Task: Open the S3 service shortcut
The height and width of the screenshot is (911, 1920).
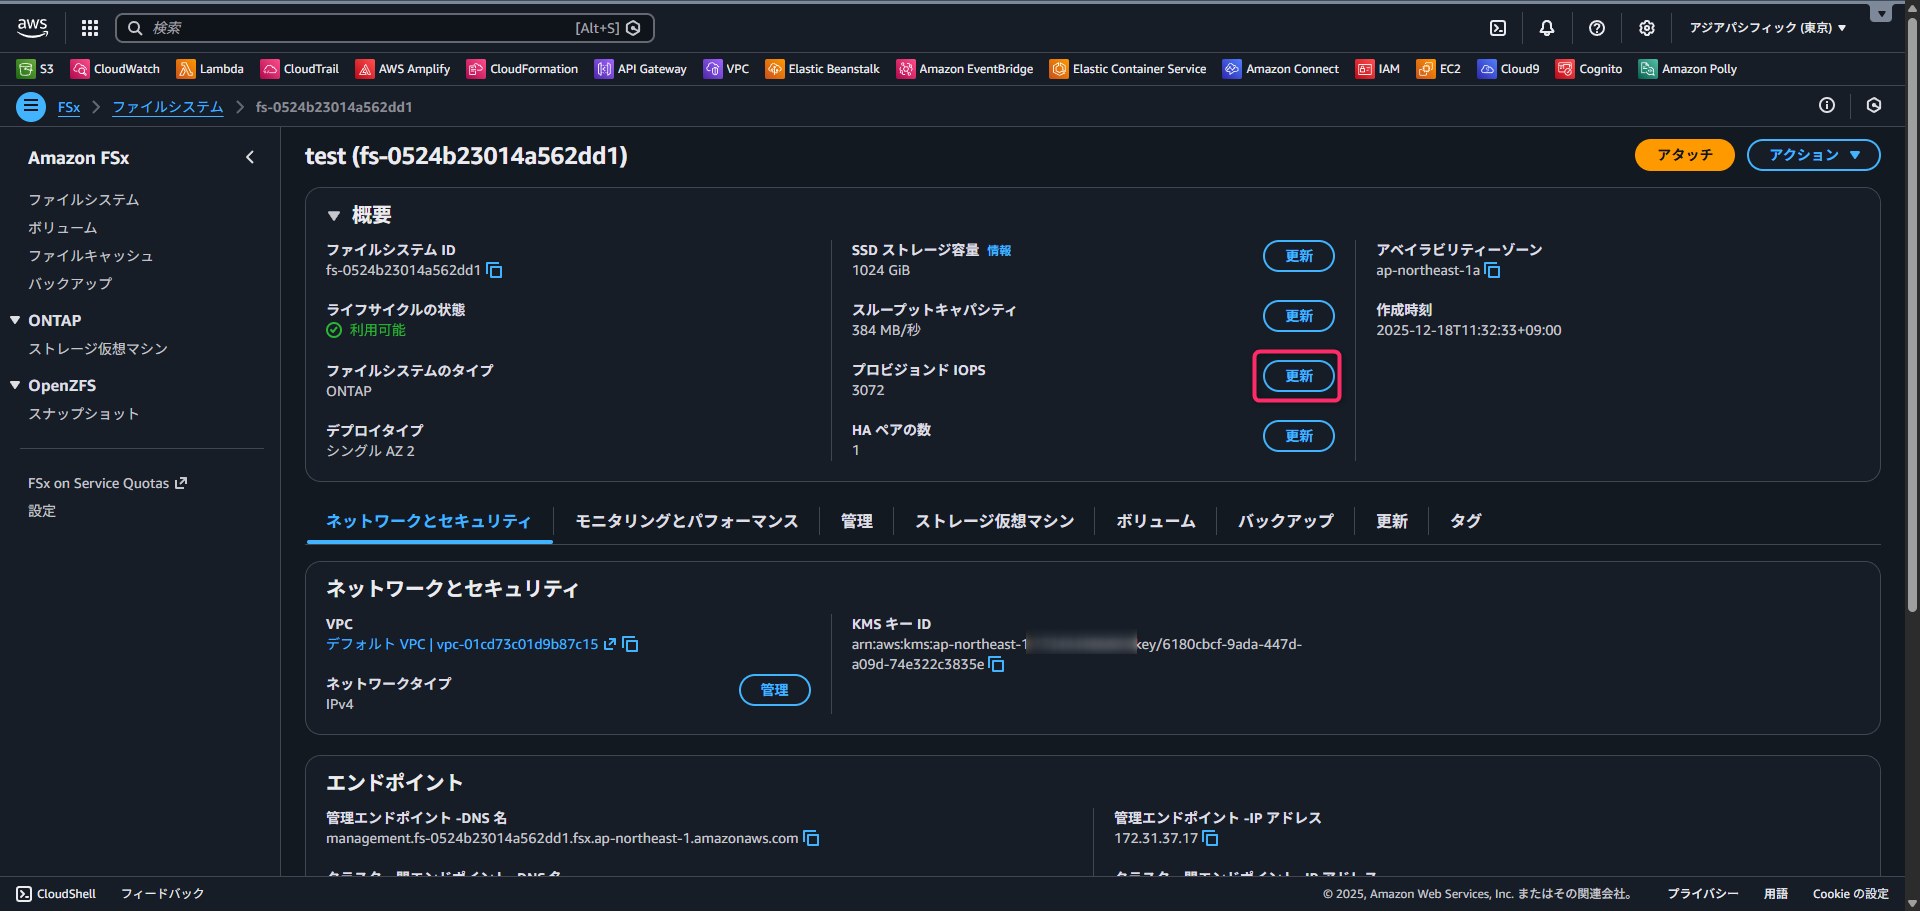Action: tap(36, 69)
